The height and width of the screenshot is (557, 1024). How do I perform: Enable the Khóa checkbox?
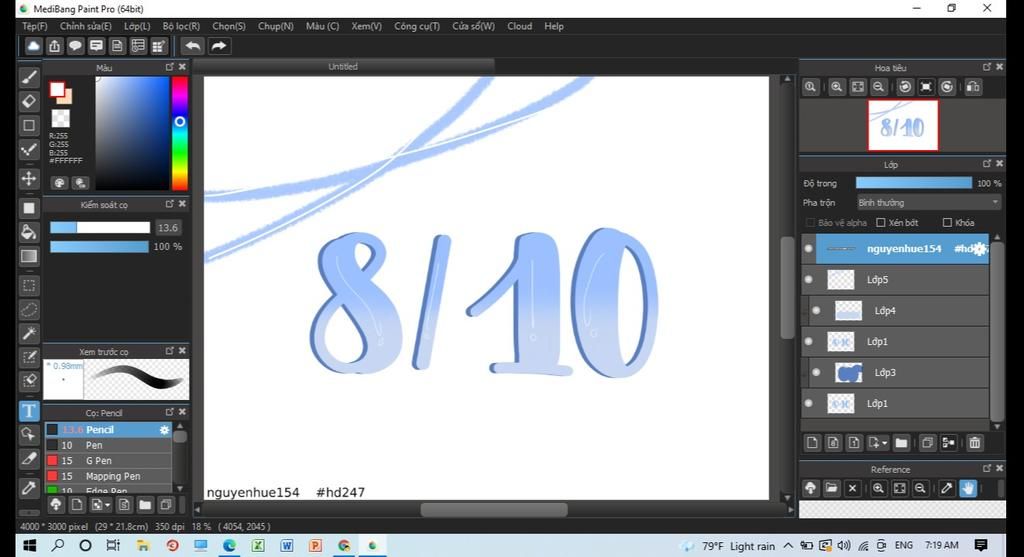click(x=947, y=223)
